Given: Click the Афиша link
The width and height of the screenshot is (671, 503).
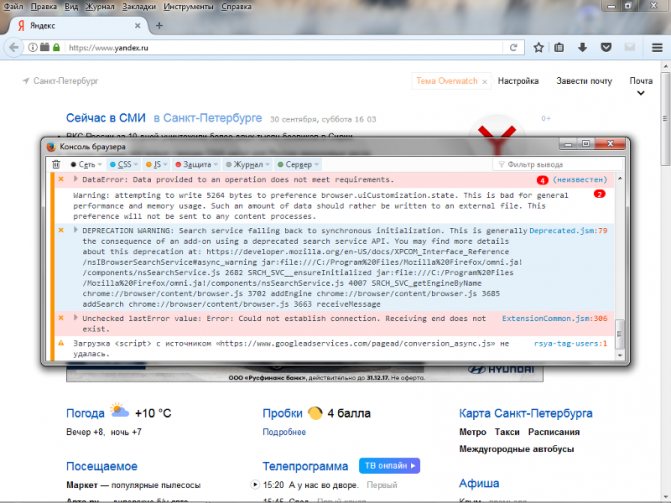Looking at the screenshot, I should point(479,483).
